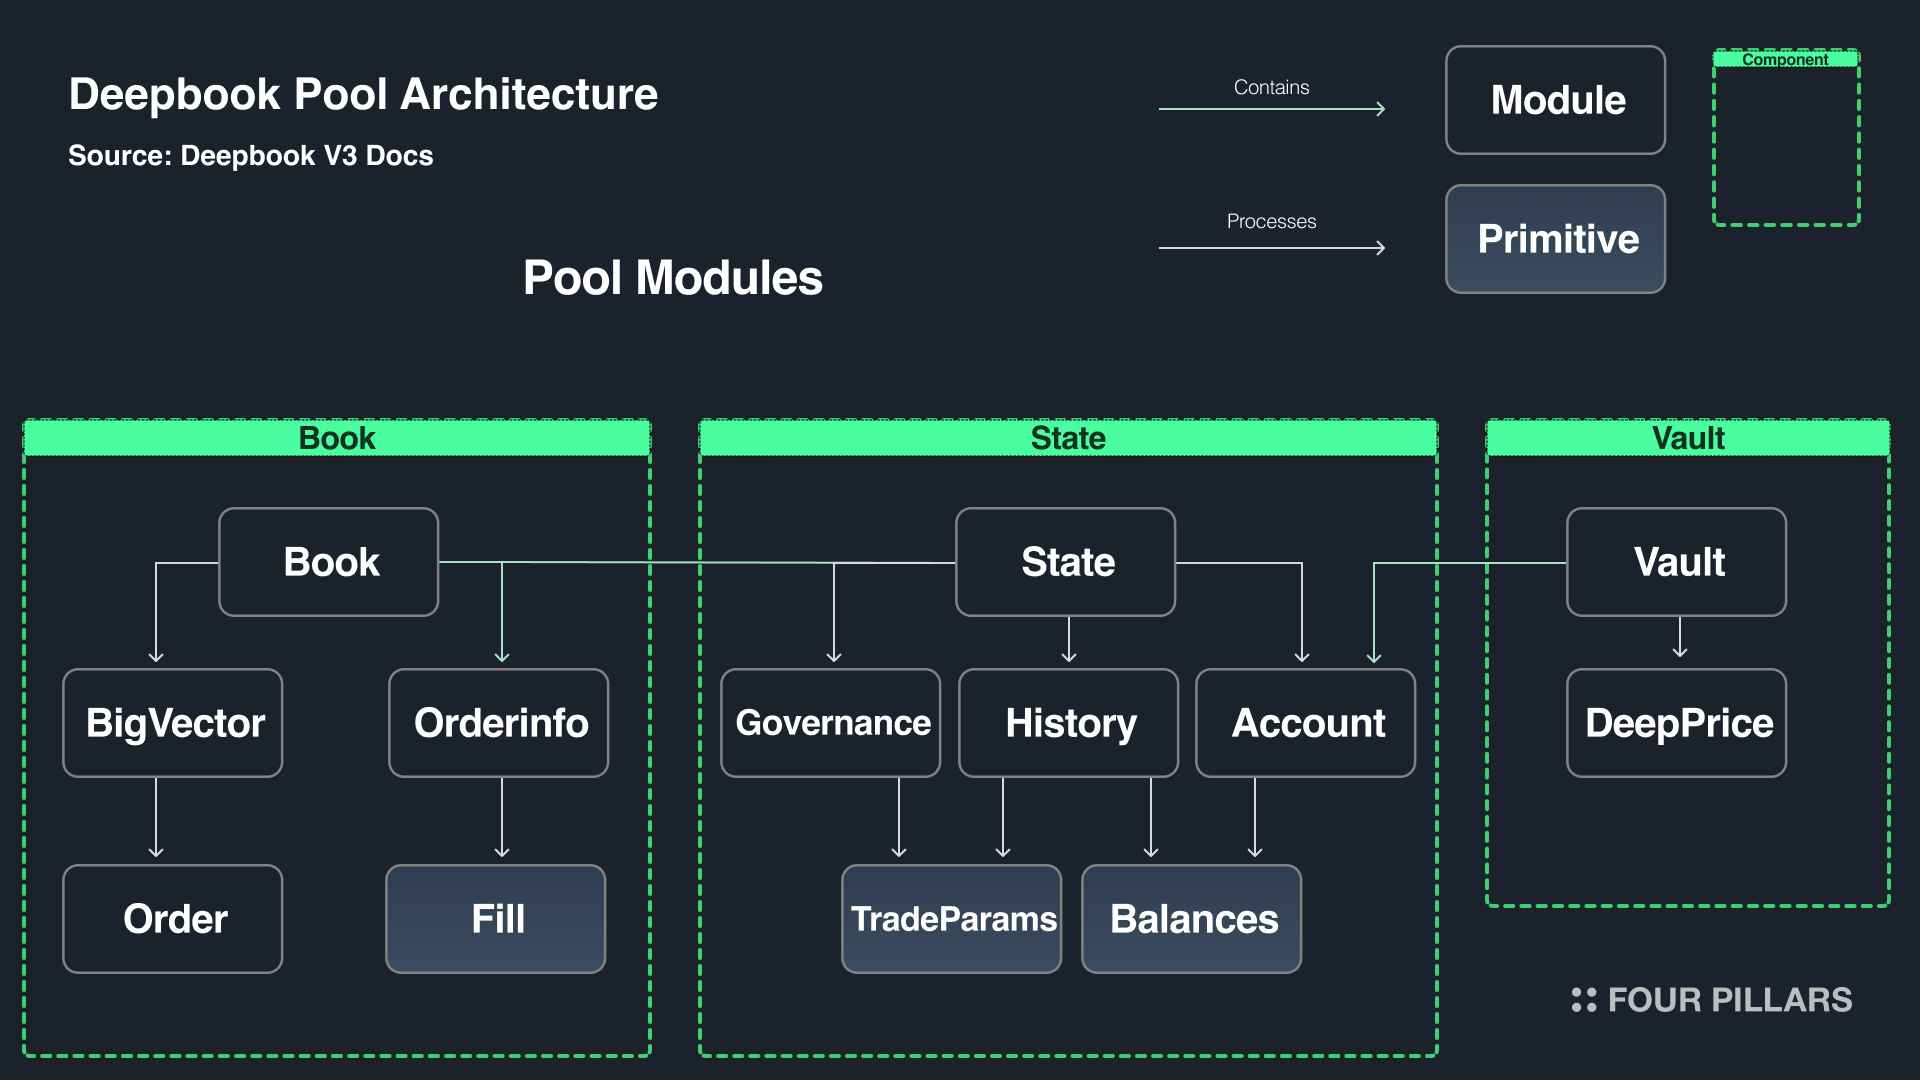This screenshot has width=1920, height=1080.
Task: Click the Primitive legend box
Action: coord(1556,239)
